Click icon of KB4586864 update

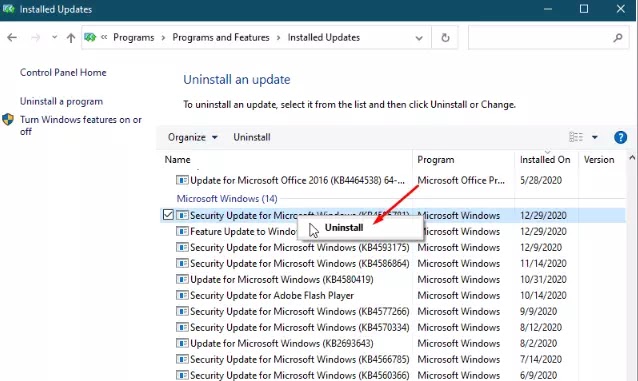[182, 263]
